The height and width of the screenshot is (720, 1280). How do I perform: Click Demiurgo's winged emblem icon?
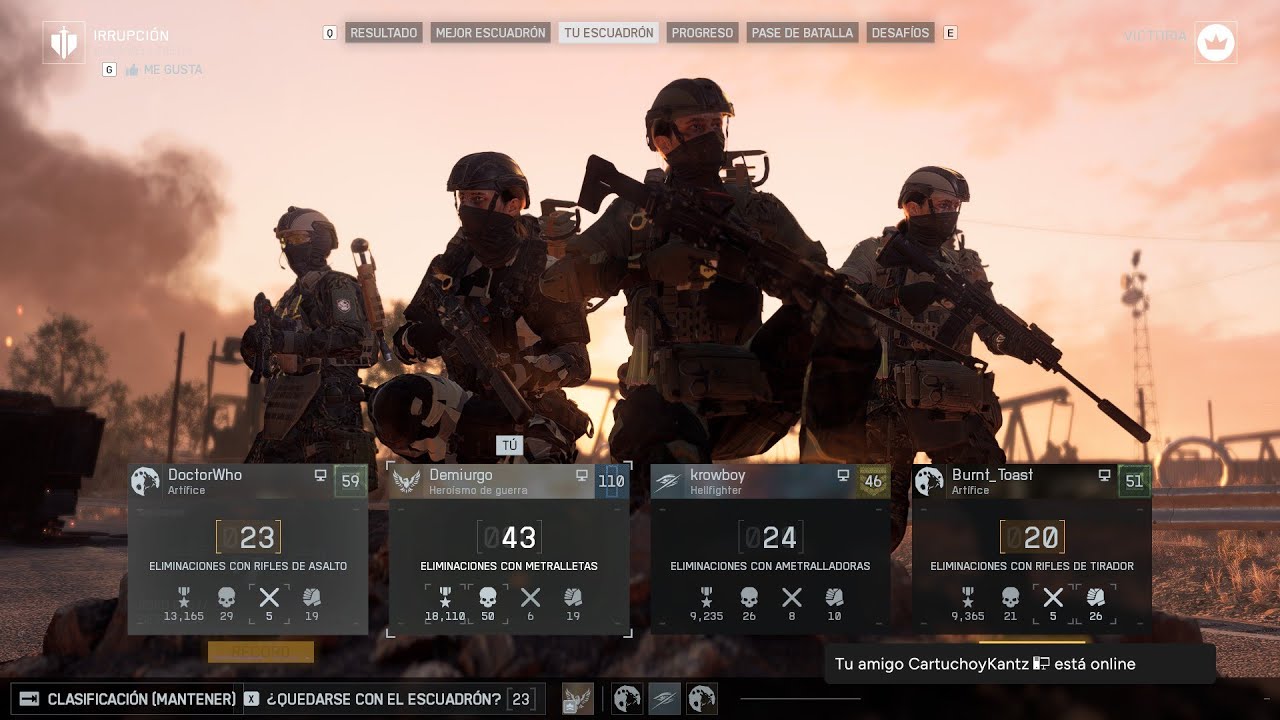pos(407,481)
